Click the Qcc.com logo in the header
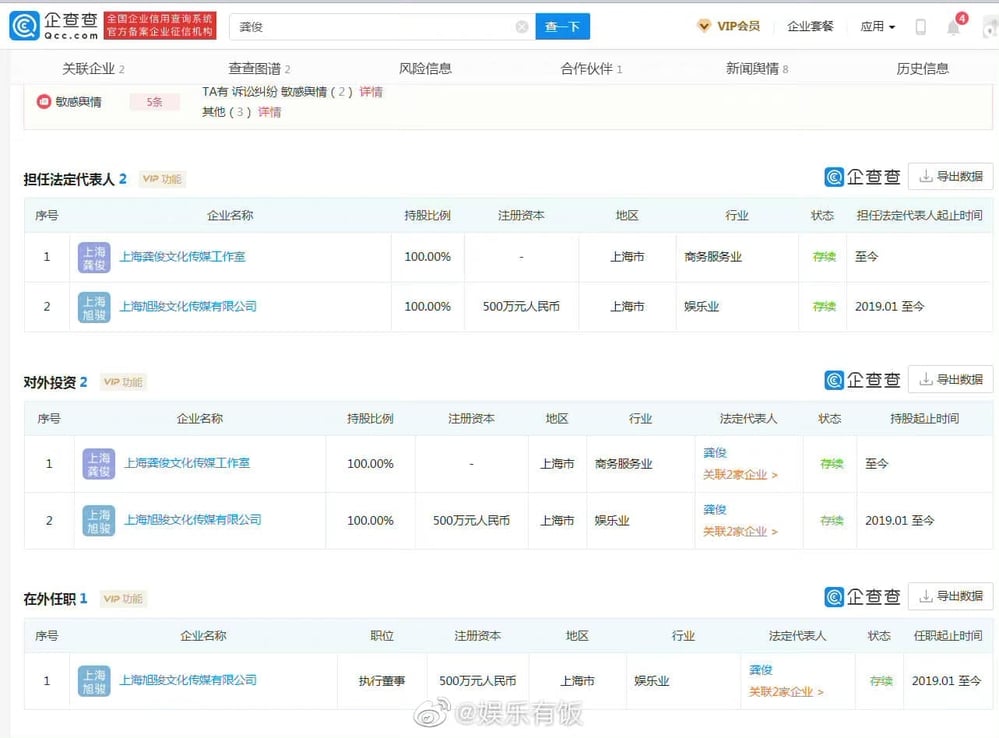Image resolution: width=999 pixels, height=738 pixels. coord(54,26)
